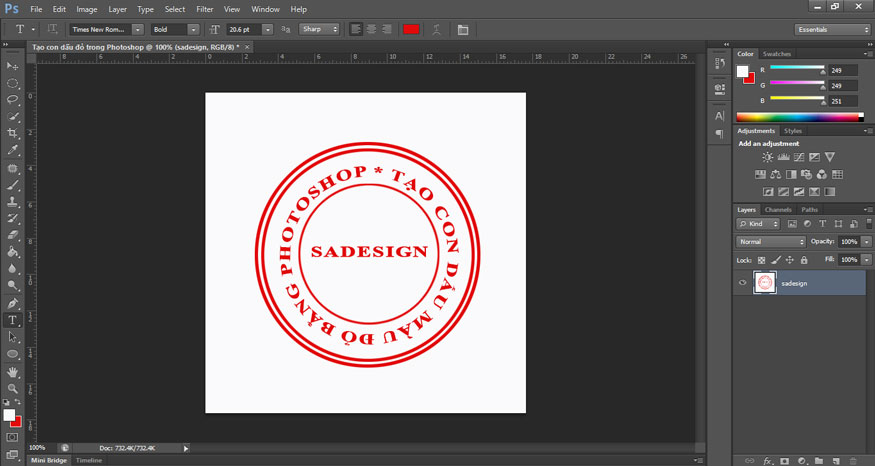The image size is (875, 466).
Task: Open the Sharp anti-aliasing dropdown
Action: (x=319, y=29)
